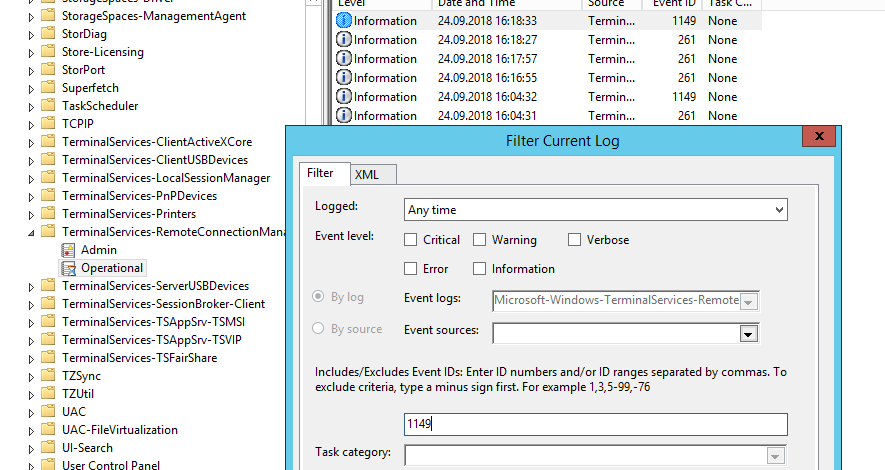Click the Event ID input field containing 1149

[595, 424]
